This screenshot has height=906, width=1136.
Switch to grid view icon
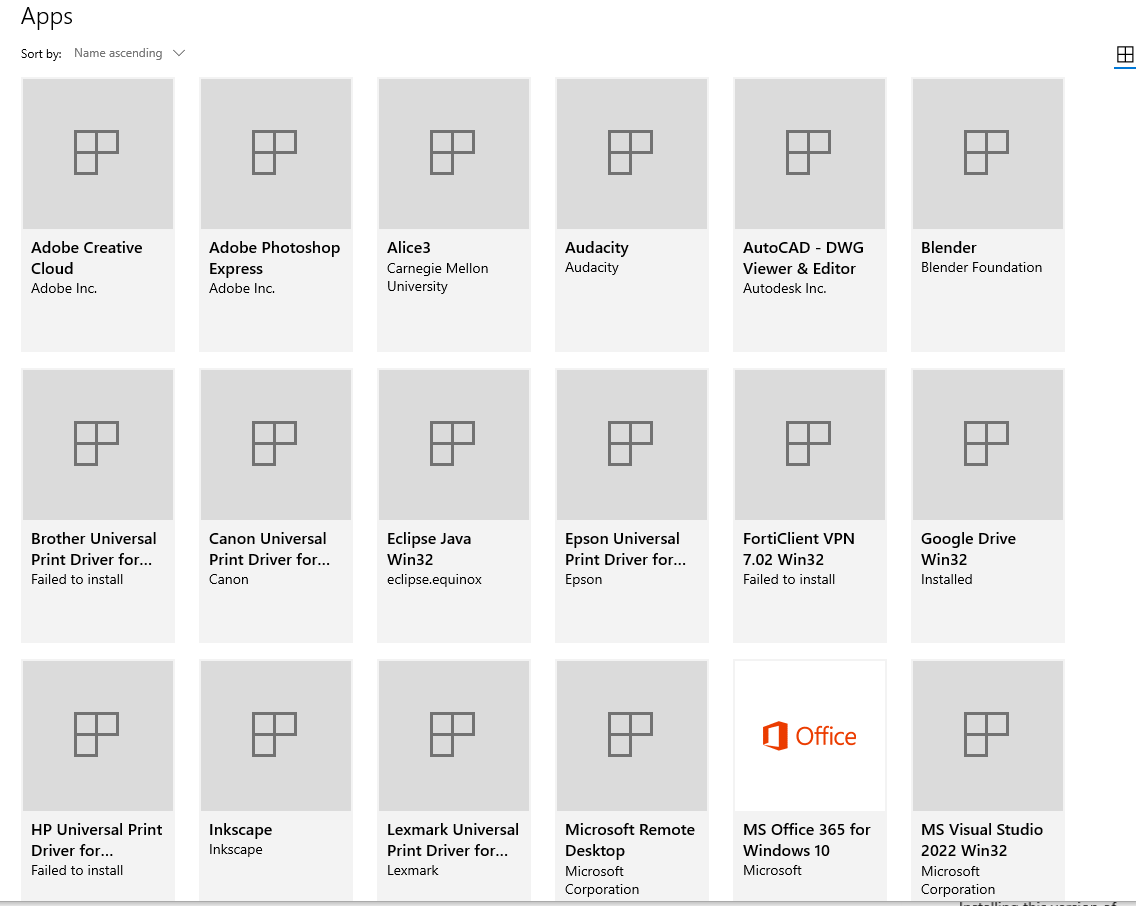[x=1124, y=54]
